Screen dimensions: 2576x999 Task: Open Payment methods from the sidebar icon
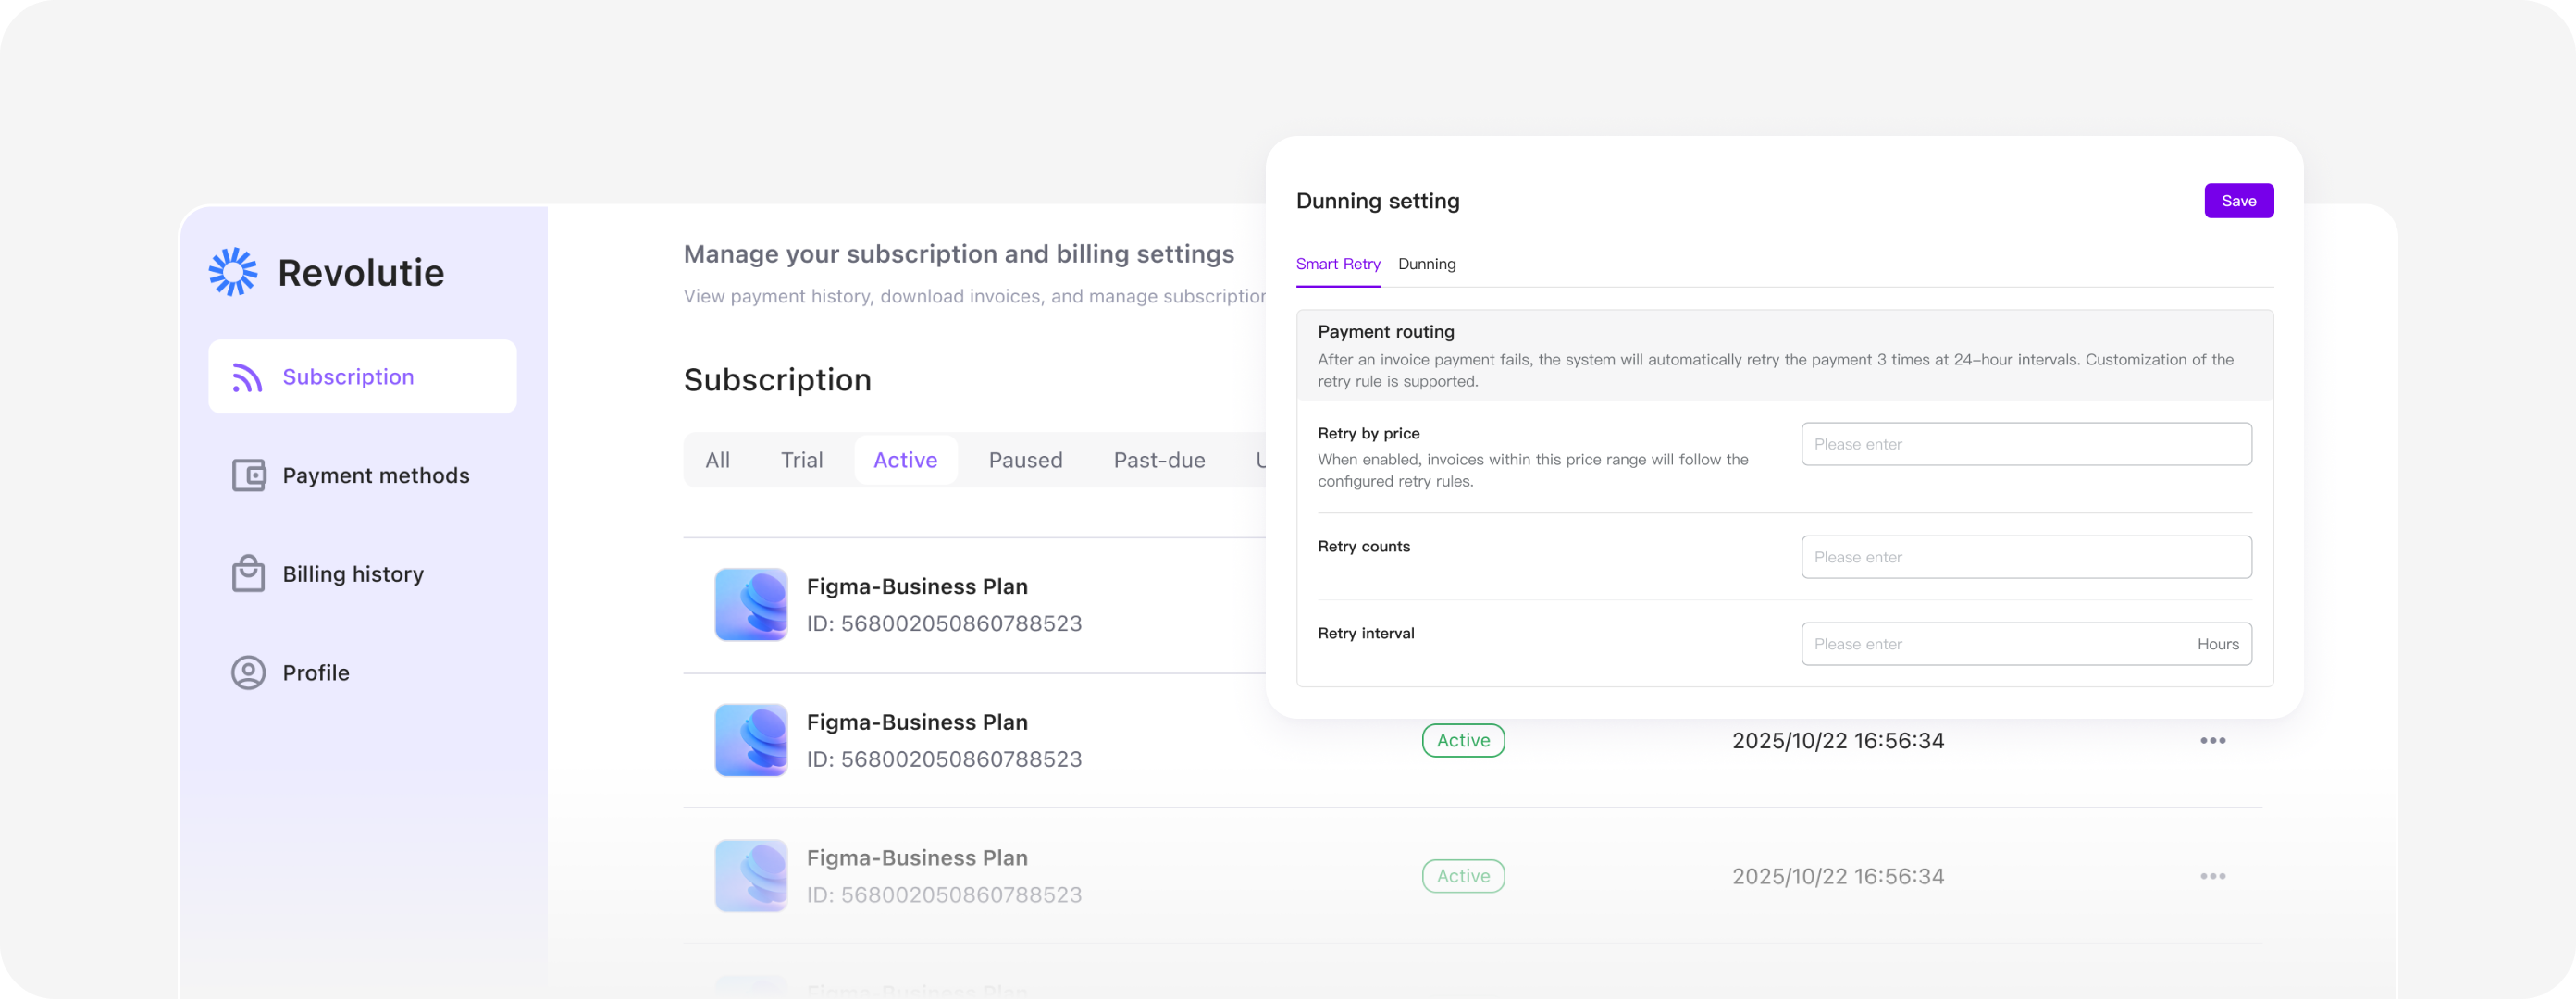tap(247, 475)
